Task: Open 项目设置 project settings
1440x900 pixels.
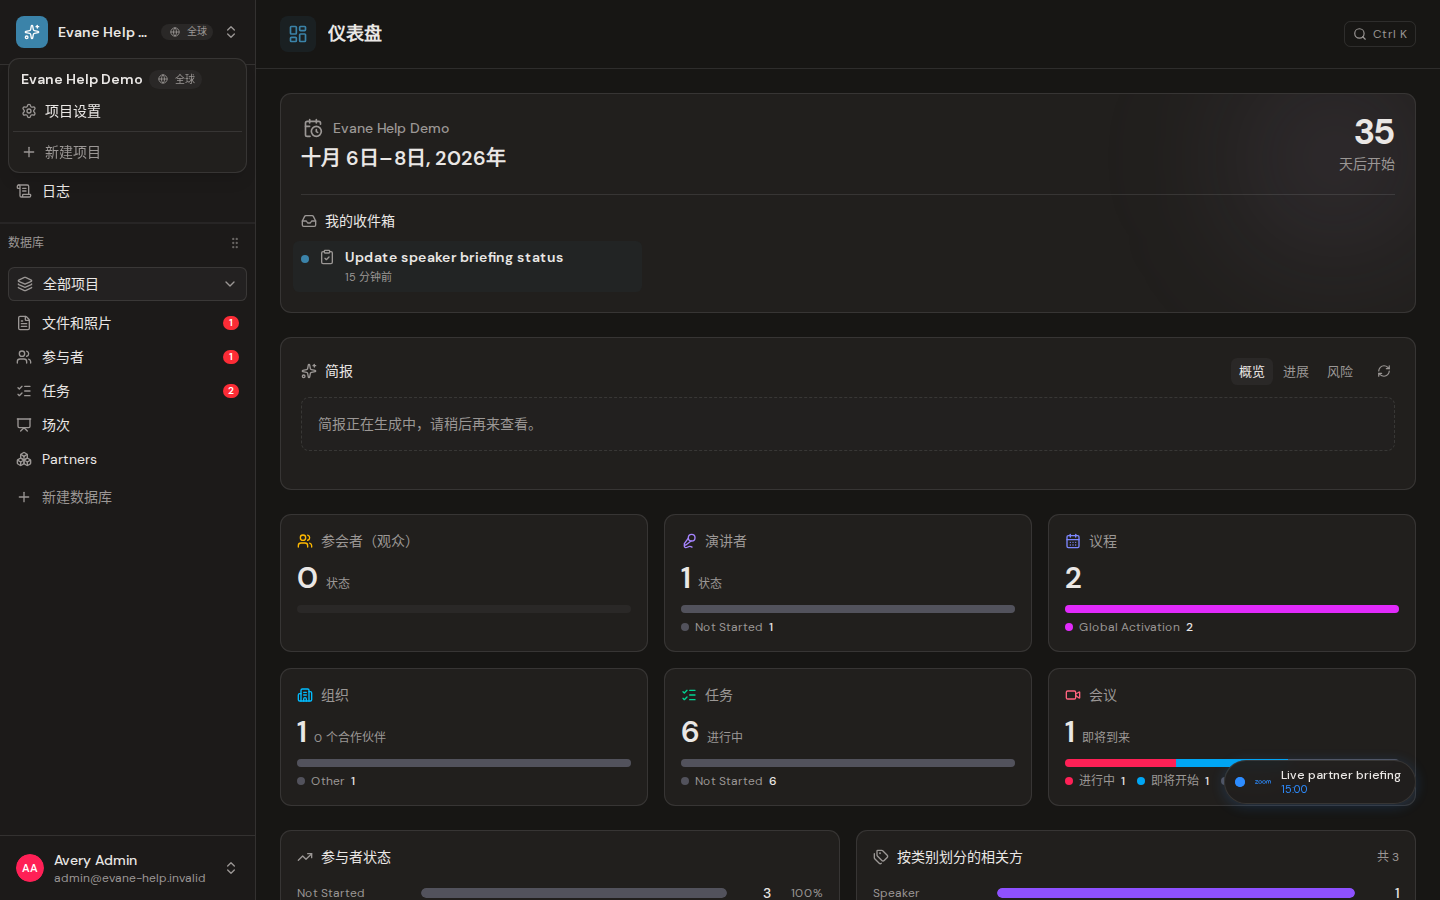Action: pyautogui.click(x=127, y=111)
